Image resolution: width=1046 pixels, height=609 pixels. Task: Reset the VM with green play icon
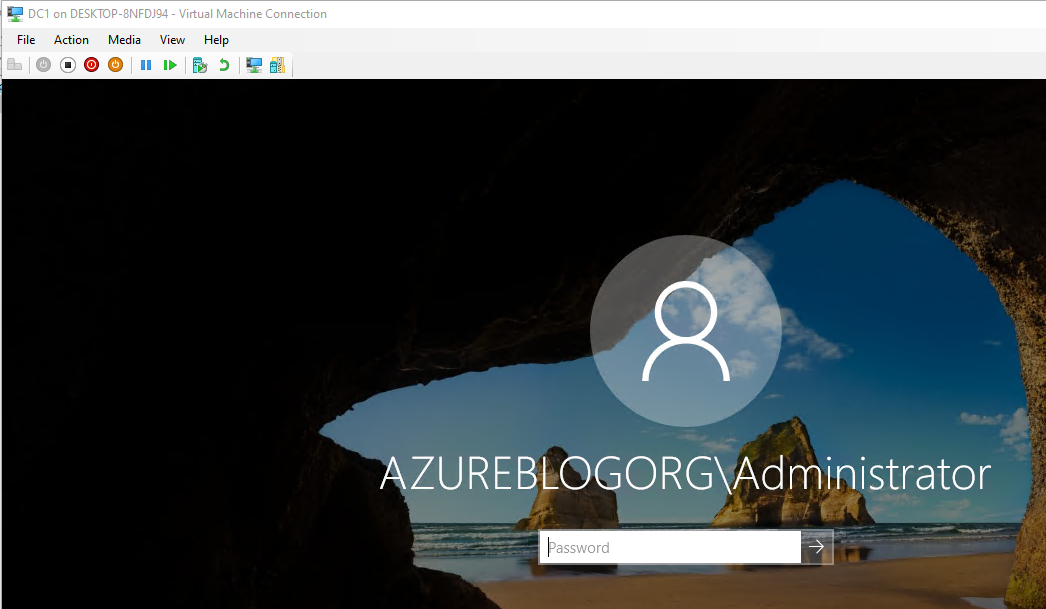(x=170, y=65)
